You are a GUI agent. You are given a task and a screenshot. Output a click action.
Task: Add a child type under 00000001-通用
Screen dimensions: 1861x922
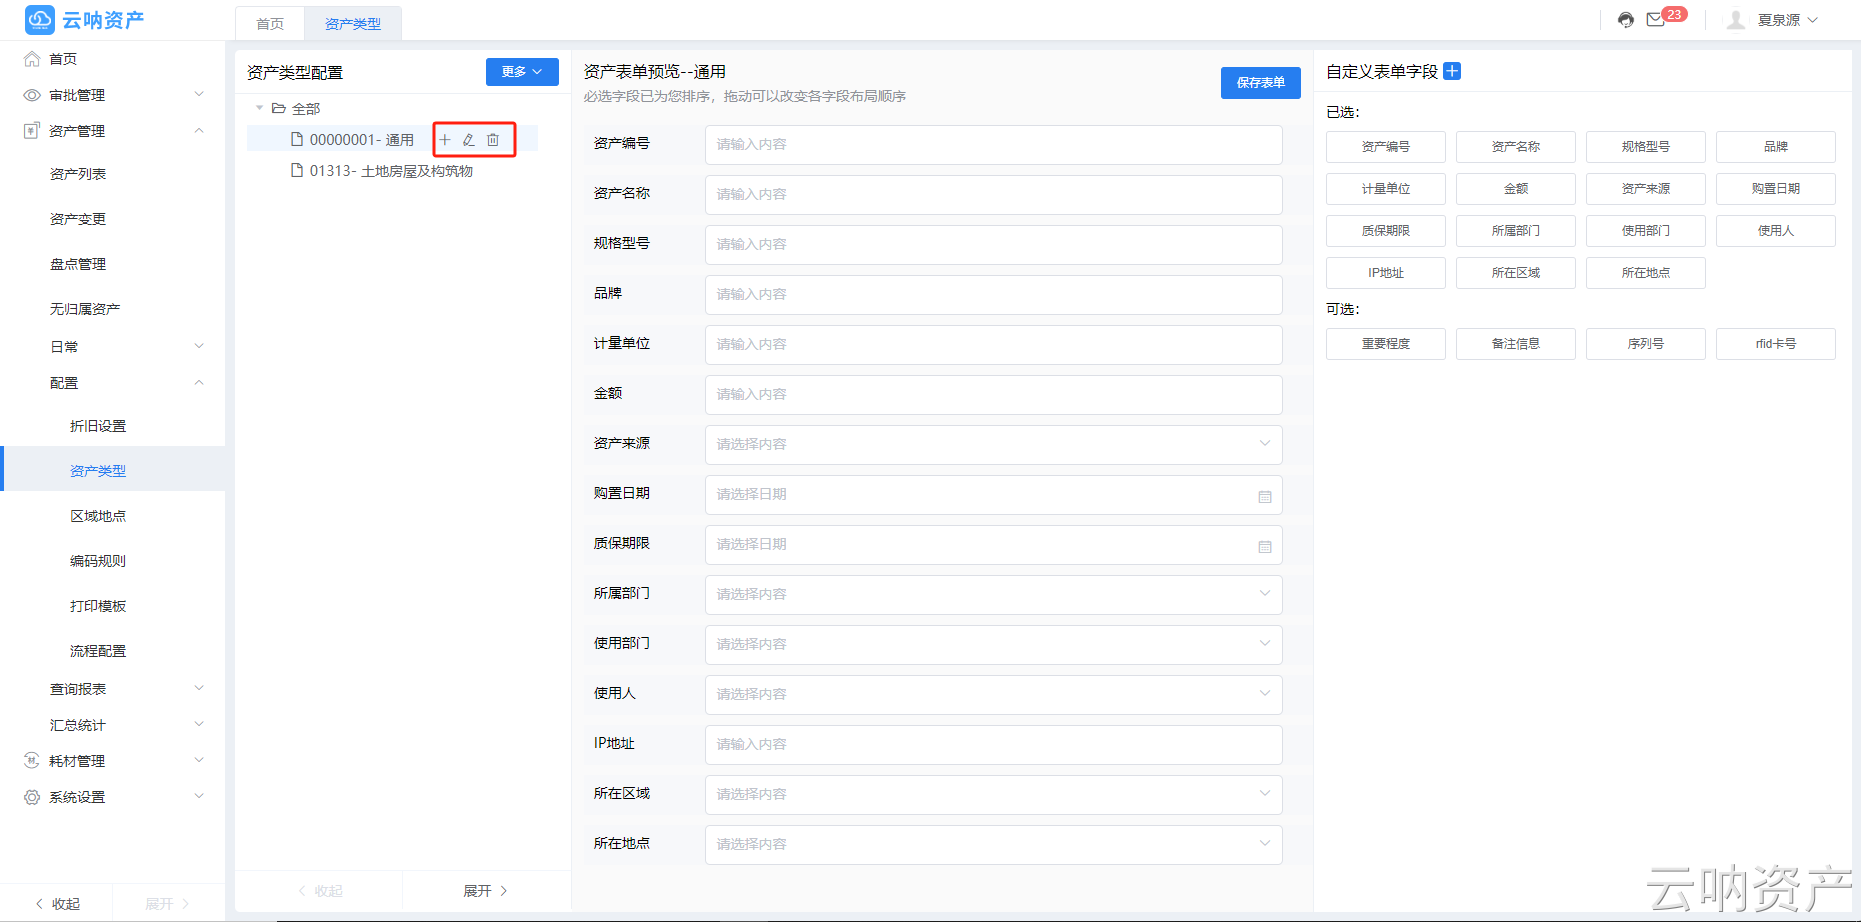coord(446,139)
